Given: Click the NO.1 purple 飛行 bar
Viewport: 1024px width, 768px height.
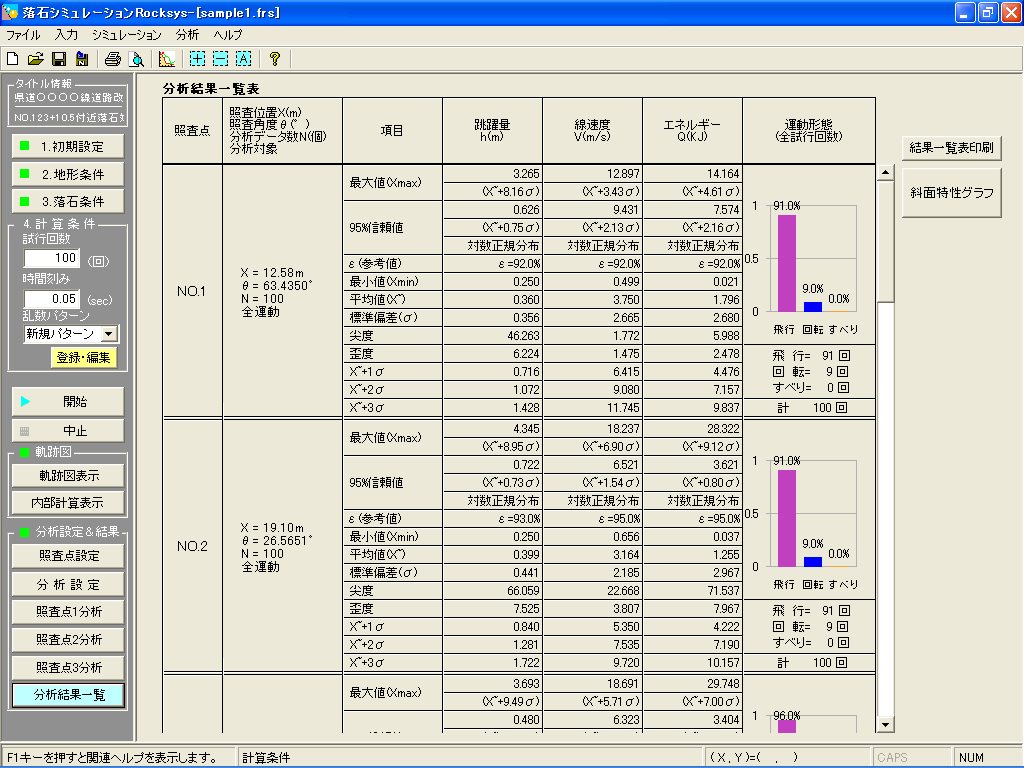Looking at the screenshot, I should point(786,263).
